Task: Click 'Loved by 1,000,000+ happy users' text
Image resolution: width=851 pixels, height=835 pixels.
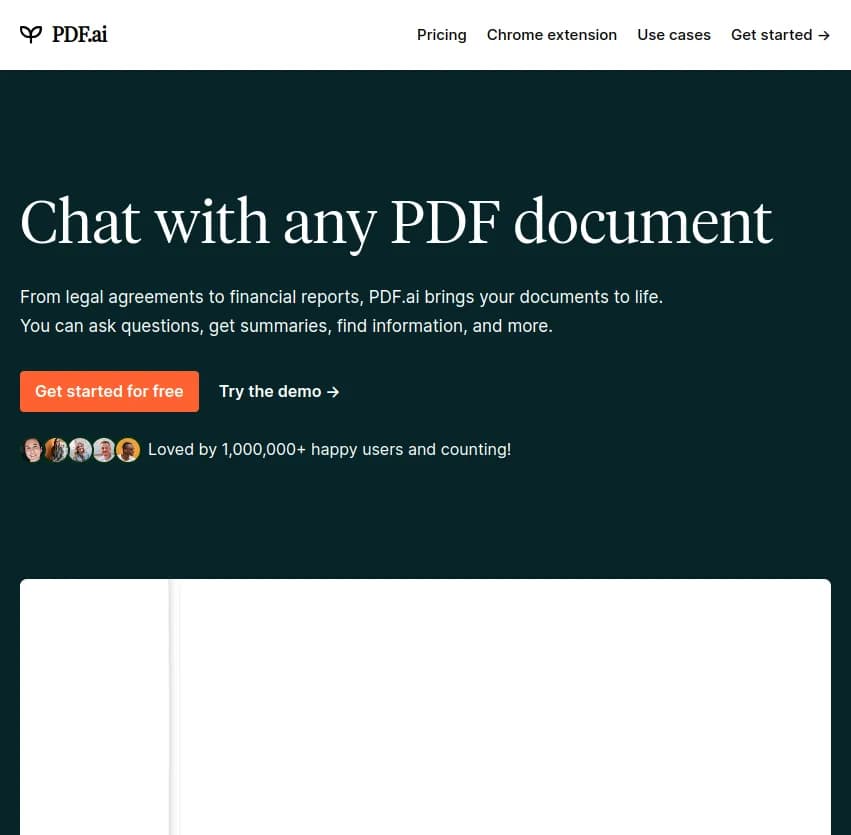Action: (x=329, y=449)
